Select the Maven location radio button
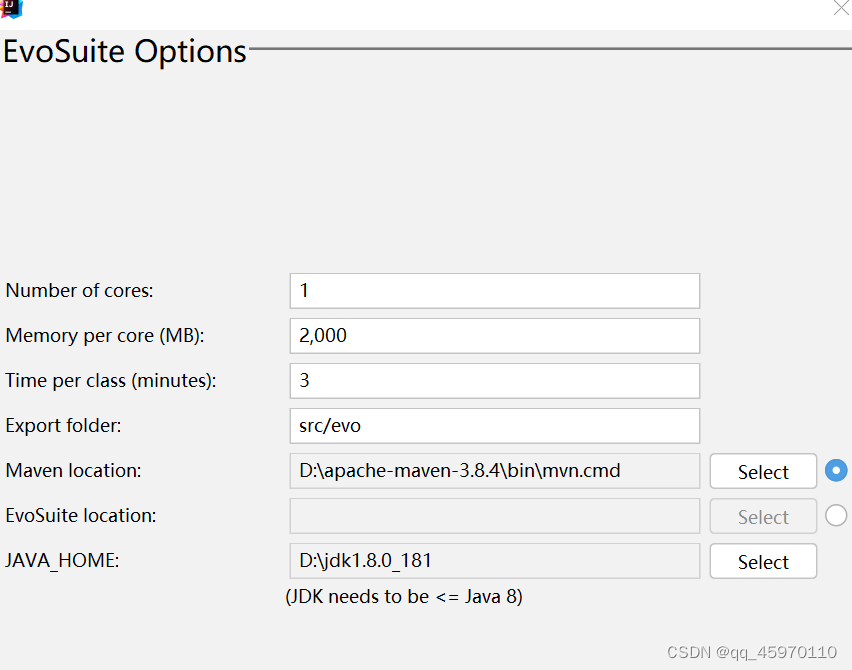Image resolution: width=852 pixels, height=670 pixels. coord(836,471)
